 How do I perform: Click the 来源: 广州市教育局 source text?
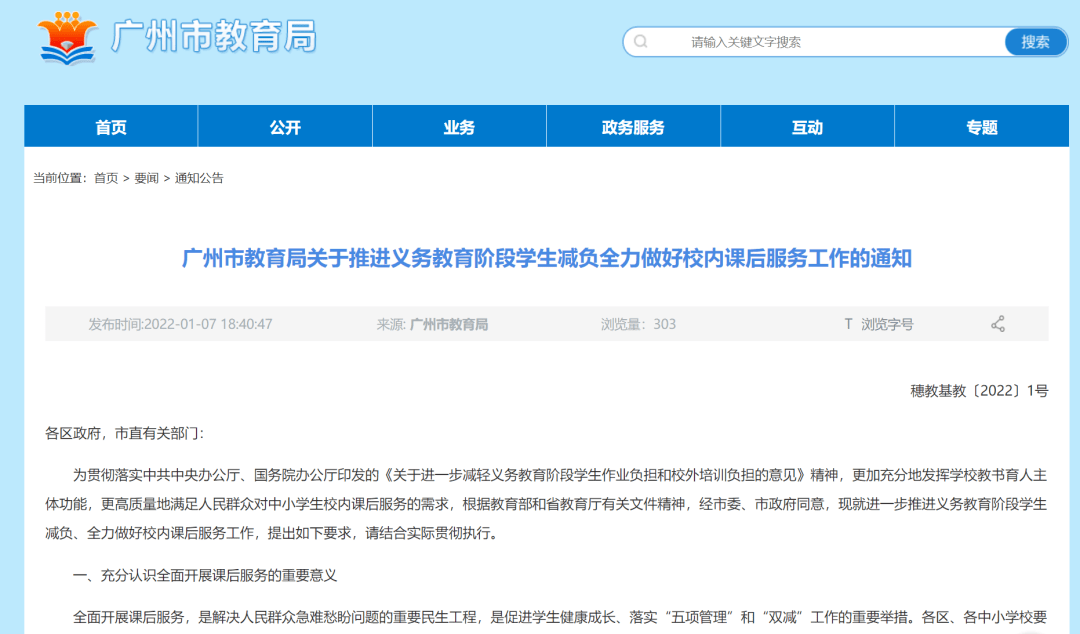tap(432, 324)
